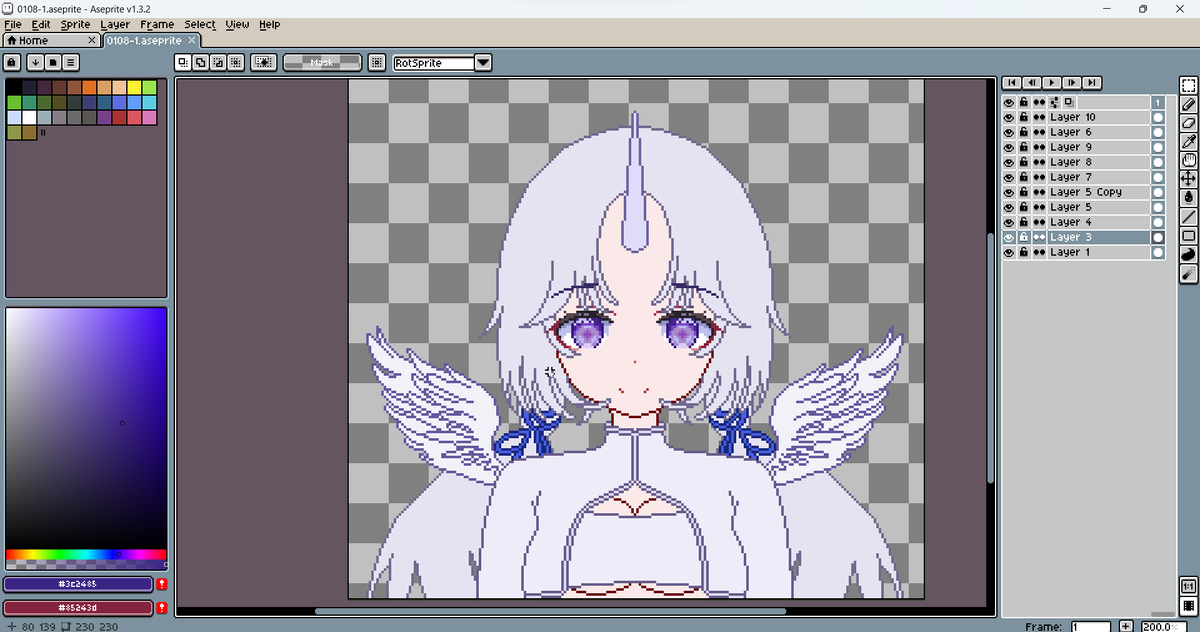Choose Subtract from selection mode icon
The image size is (1200, 632).
(x=218, y=62)
